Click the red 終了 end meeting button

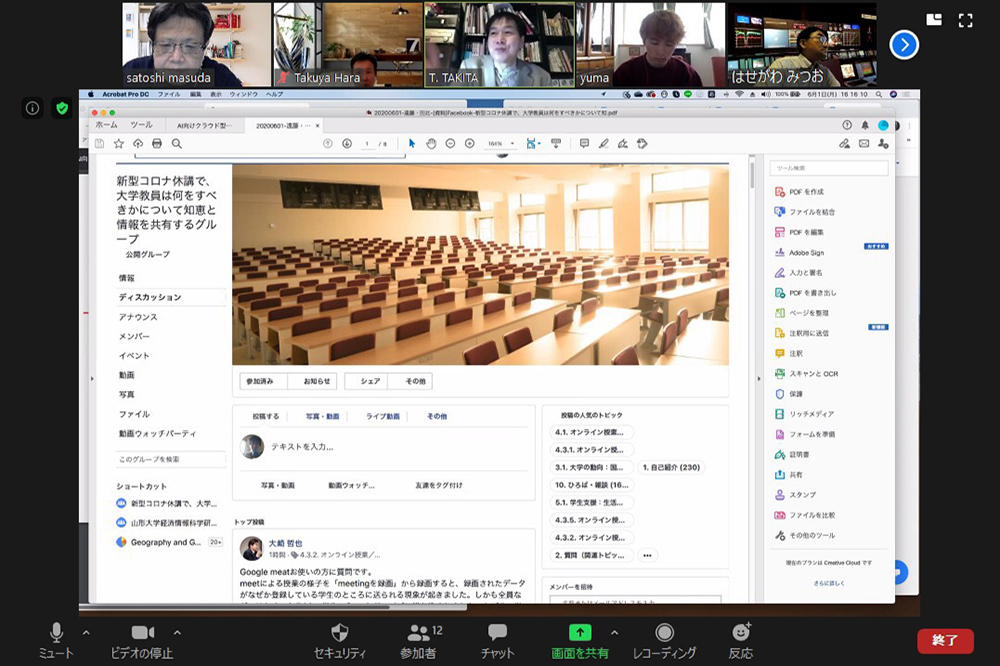(x=945, y=640)
